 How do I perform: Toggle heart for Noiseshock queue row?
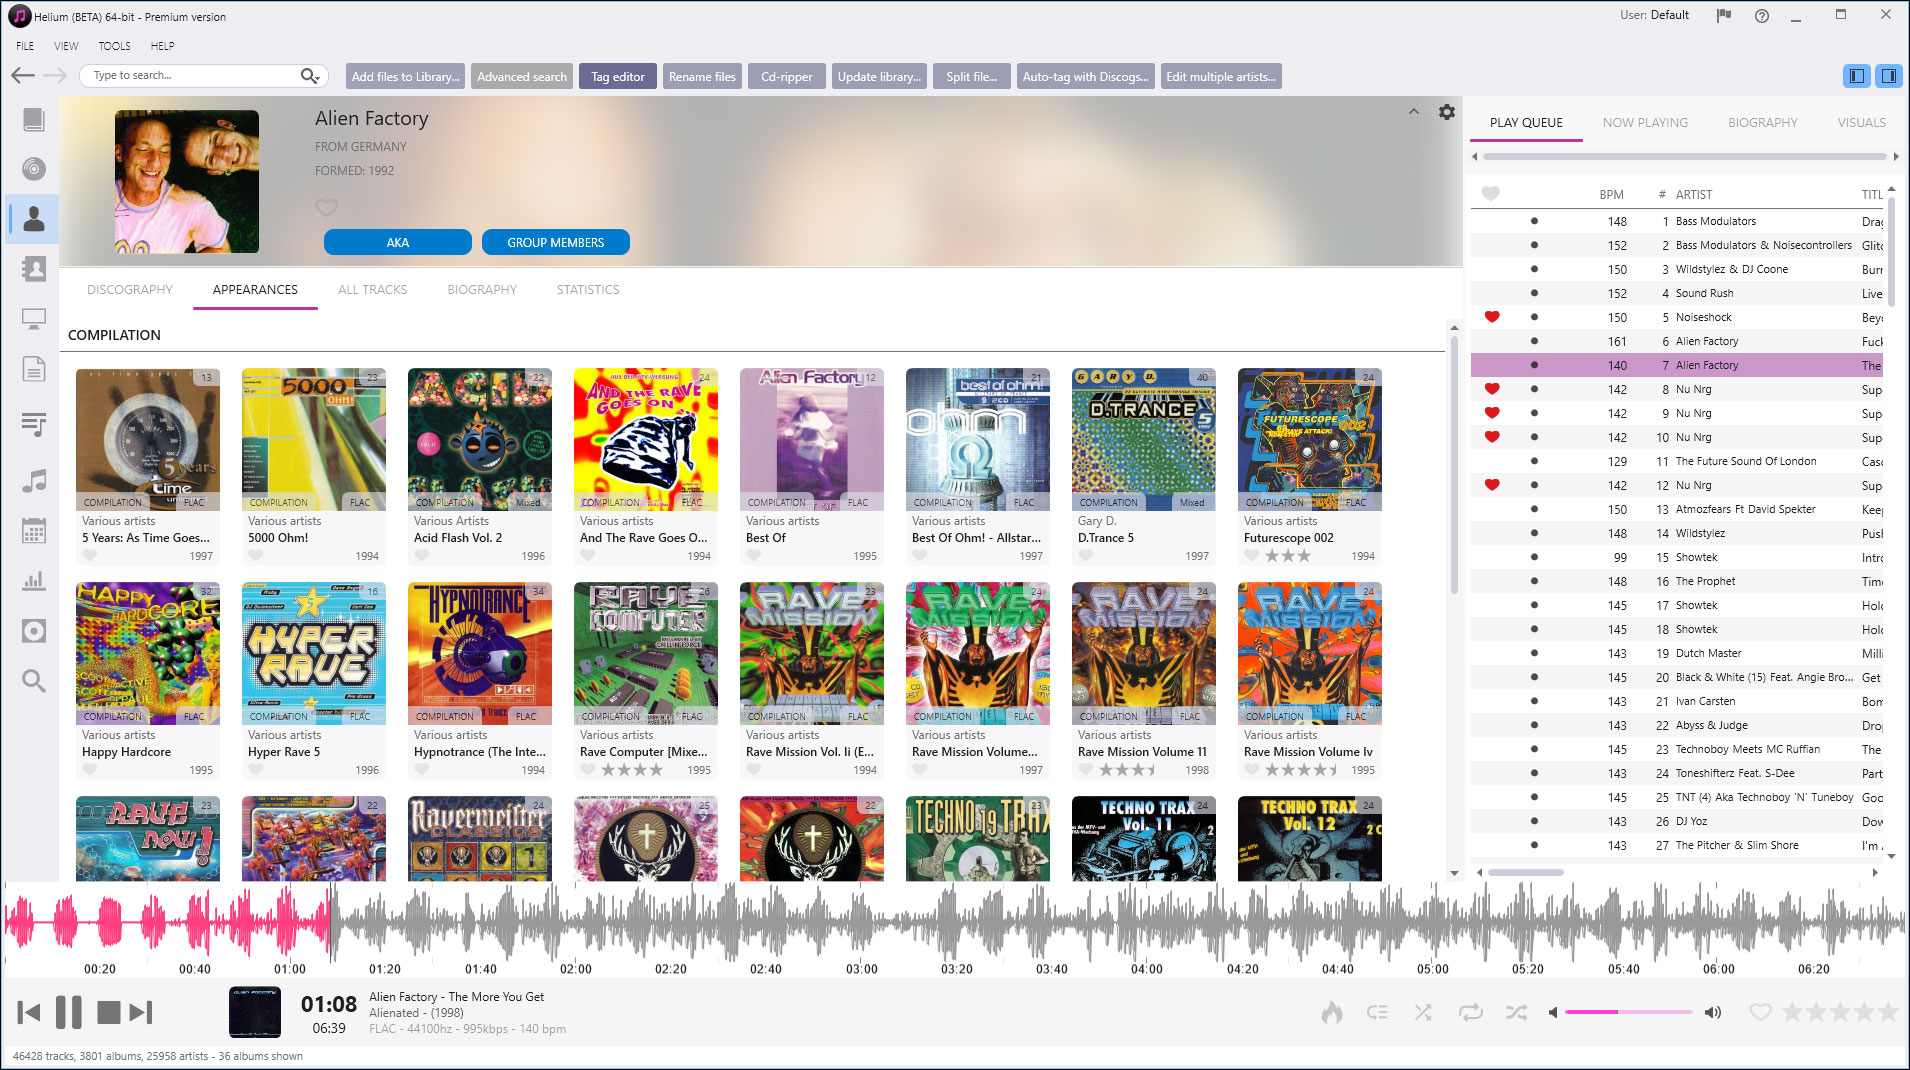pos(1492,317)
